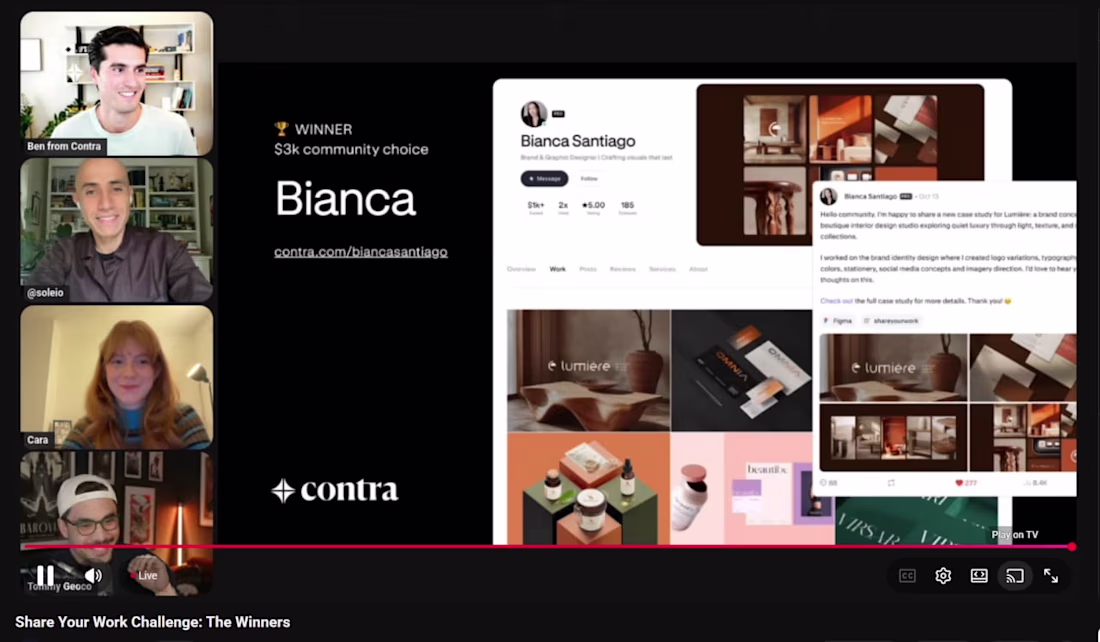Cast video with Play on TV
The width and height of the screenshot is (1100, 642).
[x=1014, y=576]
